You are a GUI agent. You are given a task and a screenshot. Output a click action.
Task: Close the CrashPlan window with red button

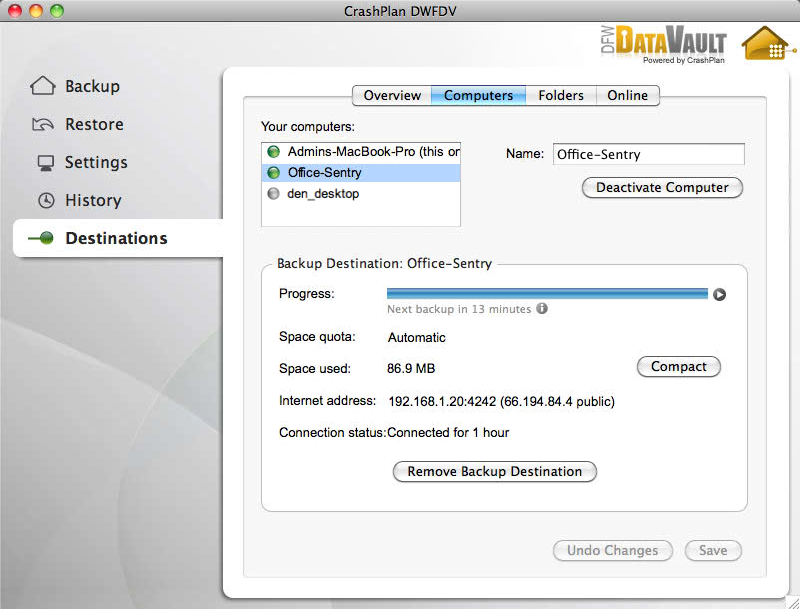coord(15,11)
